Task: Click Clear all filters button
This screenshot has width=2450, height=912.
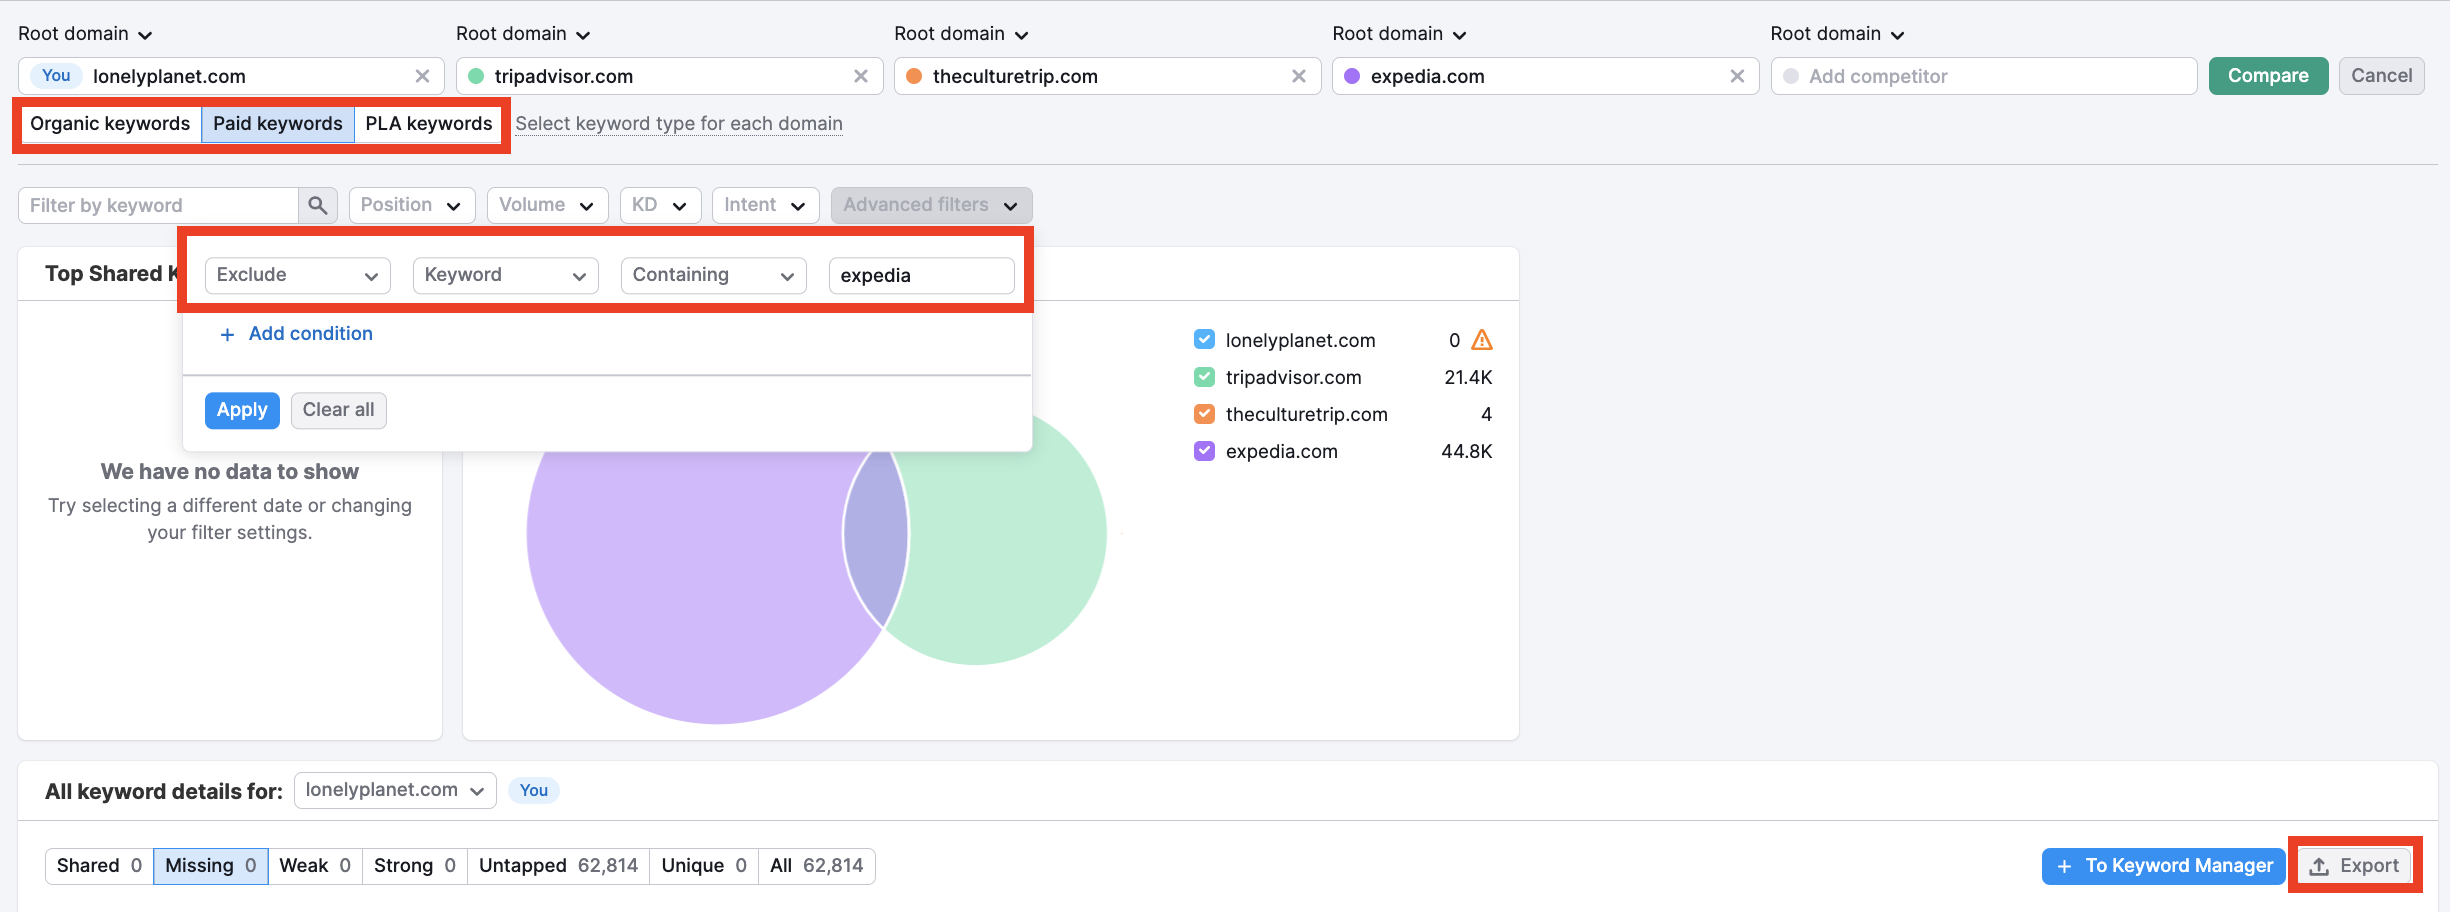Action: pyautogui.click(x=338, y=410)
